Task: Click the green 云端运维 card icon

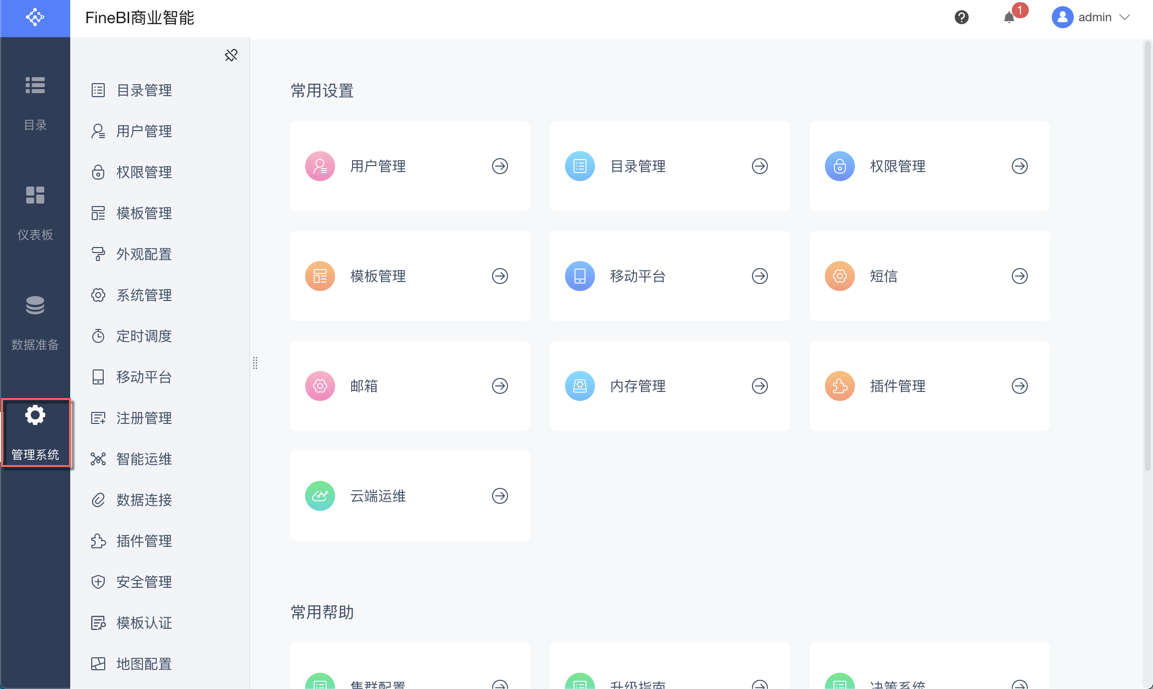Action: pos(320,496)
